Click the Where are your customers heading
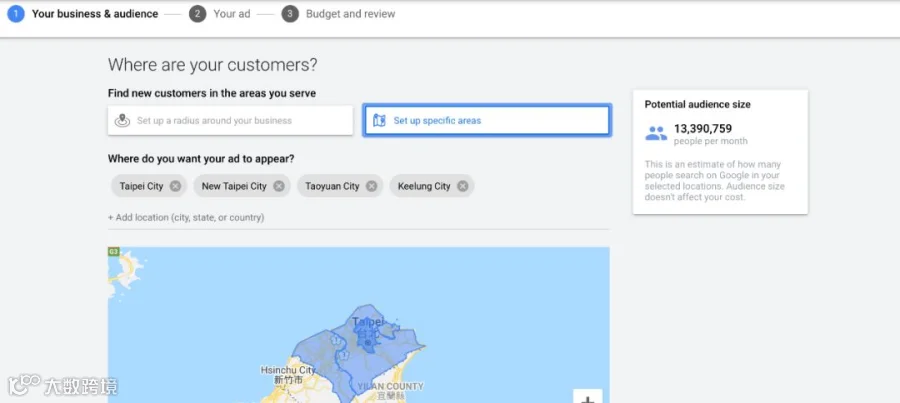 212,65
